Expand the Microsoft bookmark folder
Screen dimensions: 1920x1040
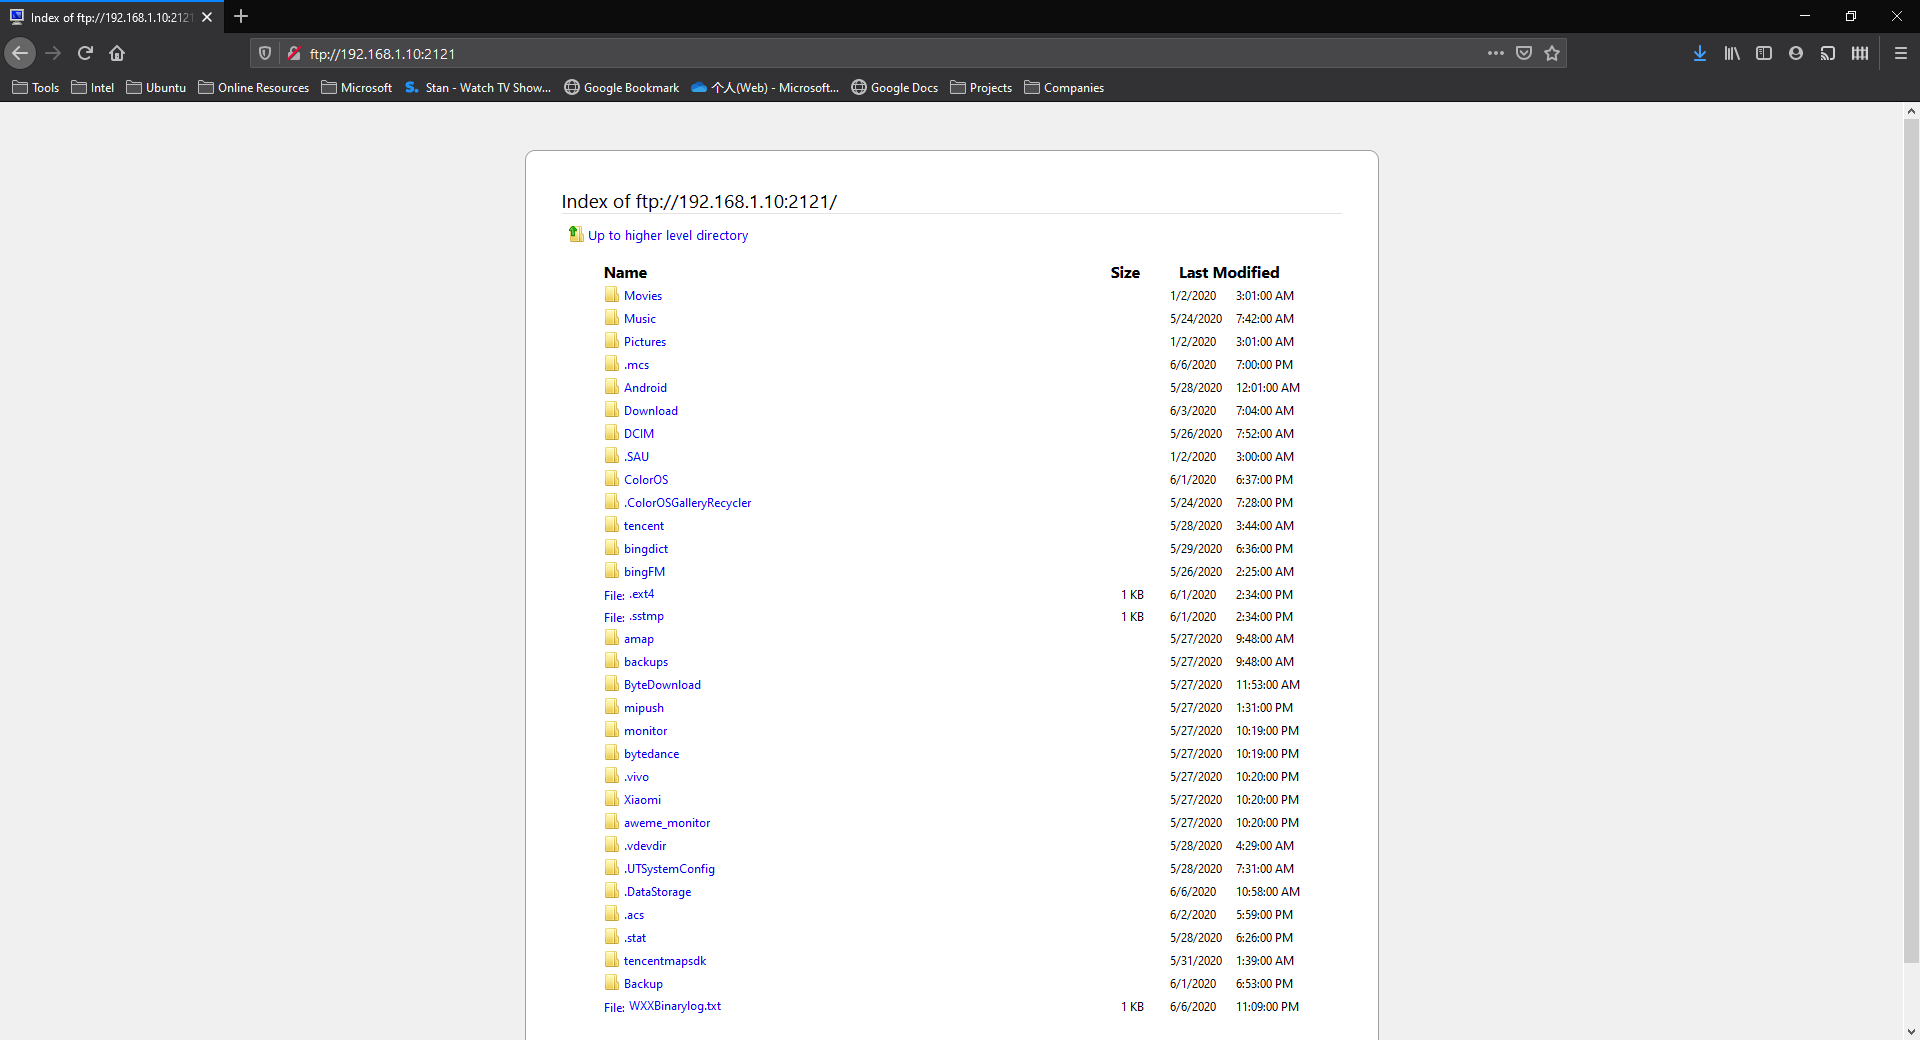click(x=356, y=88)
